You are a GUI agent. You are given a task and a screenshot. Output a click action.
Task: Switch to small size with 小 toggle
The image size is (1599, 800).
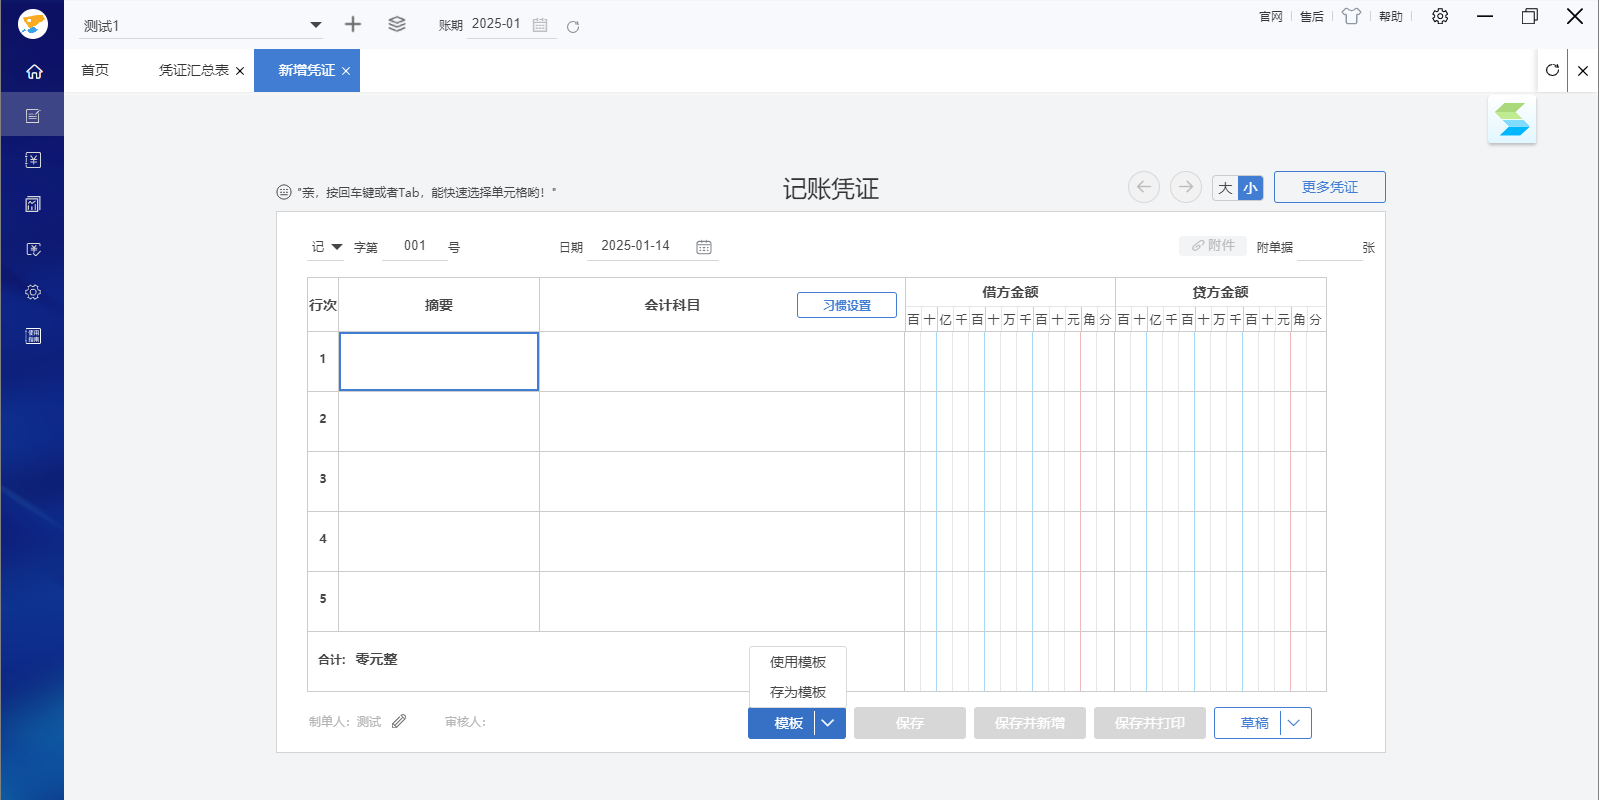(1250, 188)
